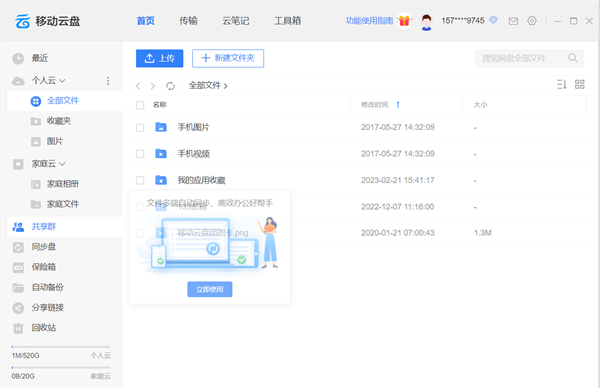Open the user avatar profile

(427, 21)
